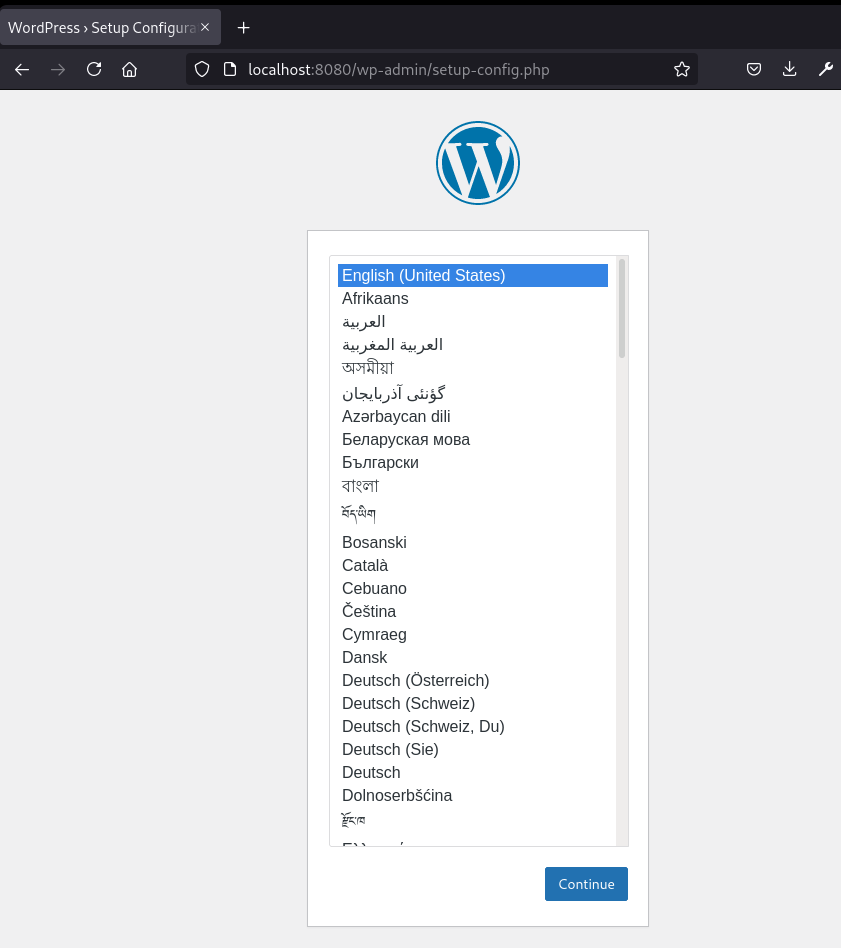Select Català language
The width and height of the screenshot is (841, 948).
tap(473, 565)
